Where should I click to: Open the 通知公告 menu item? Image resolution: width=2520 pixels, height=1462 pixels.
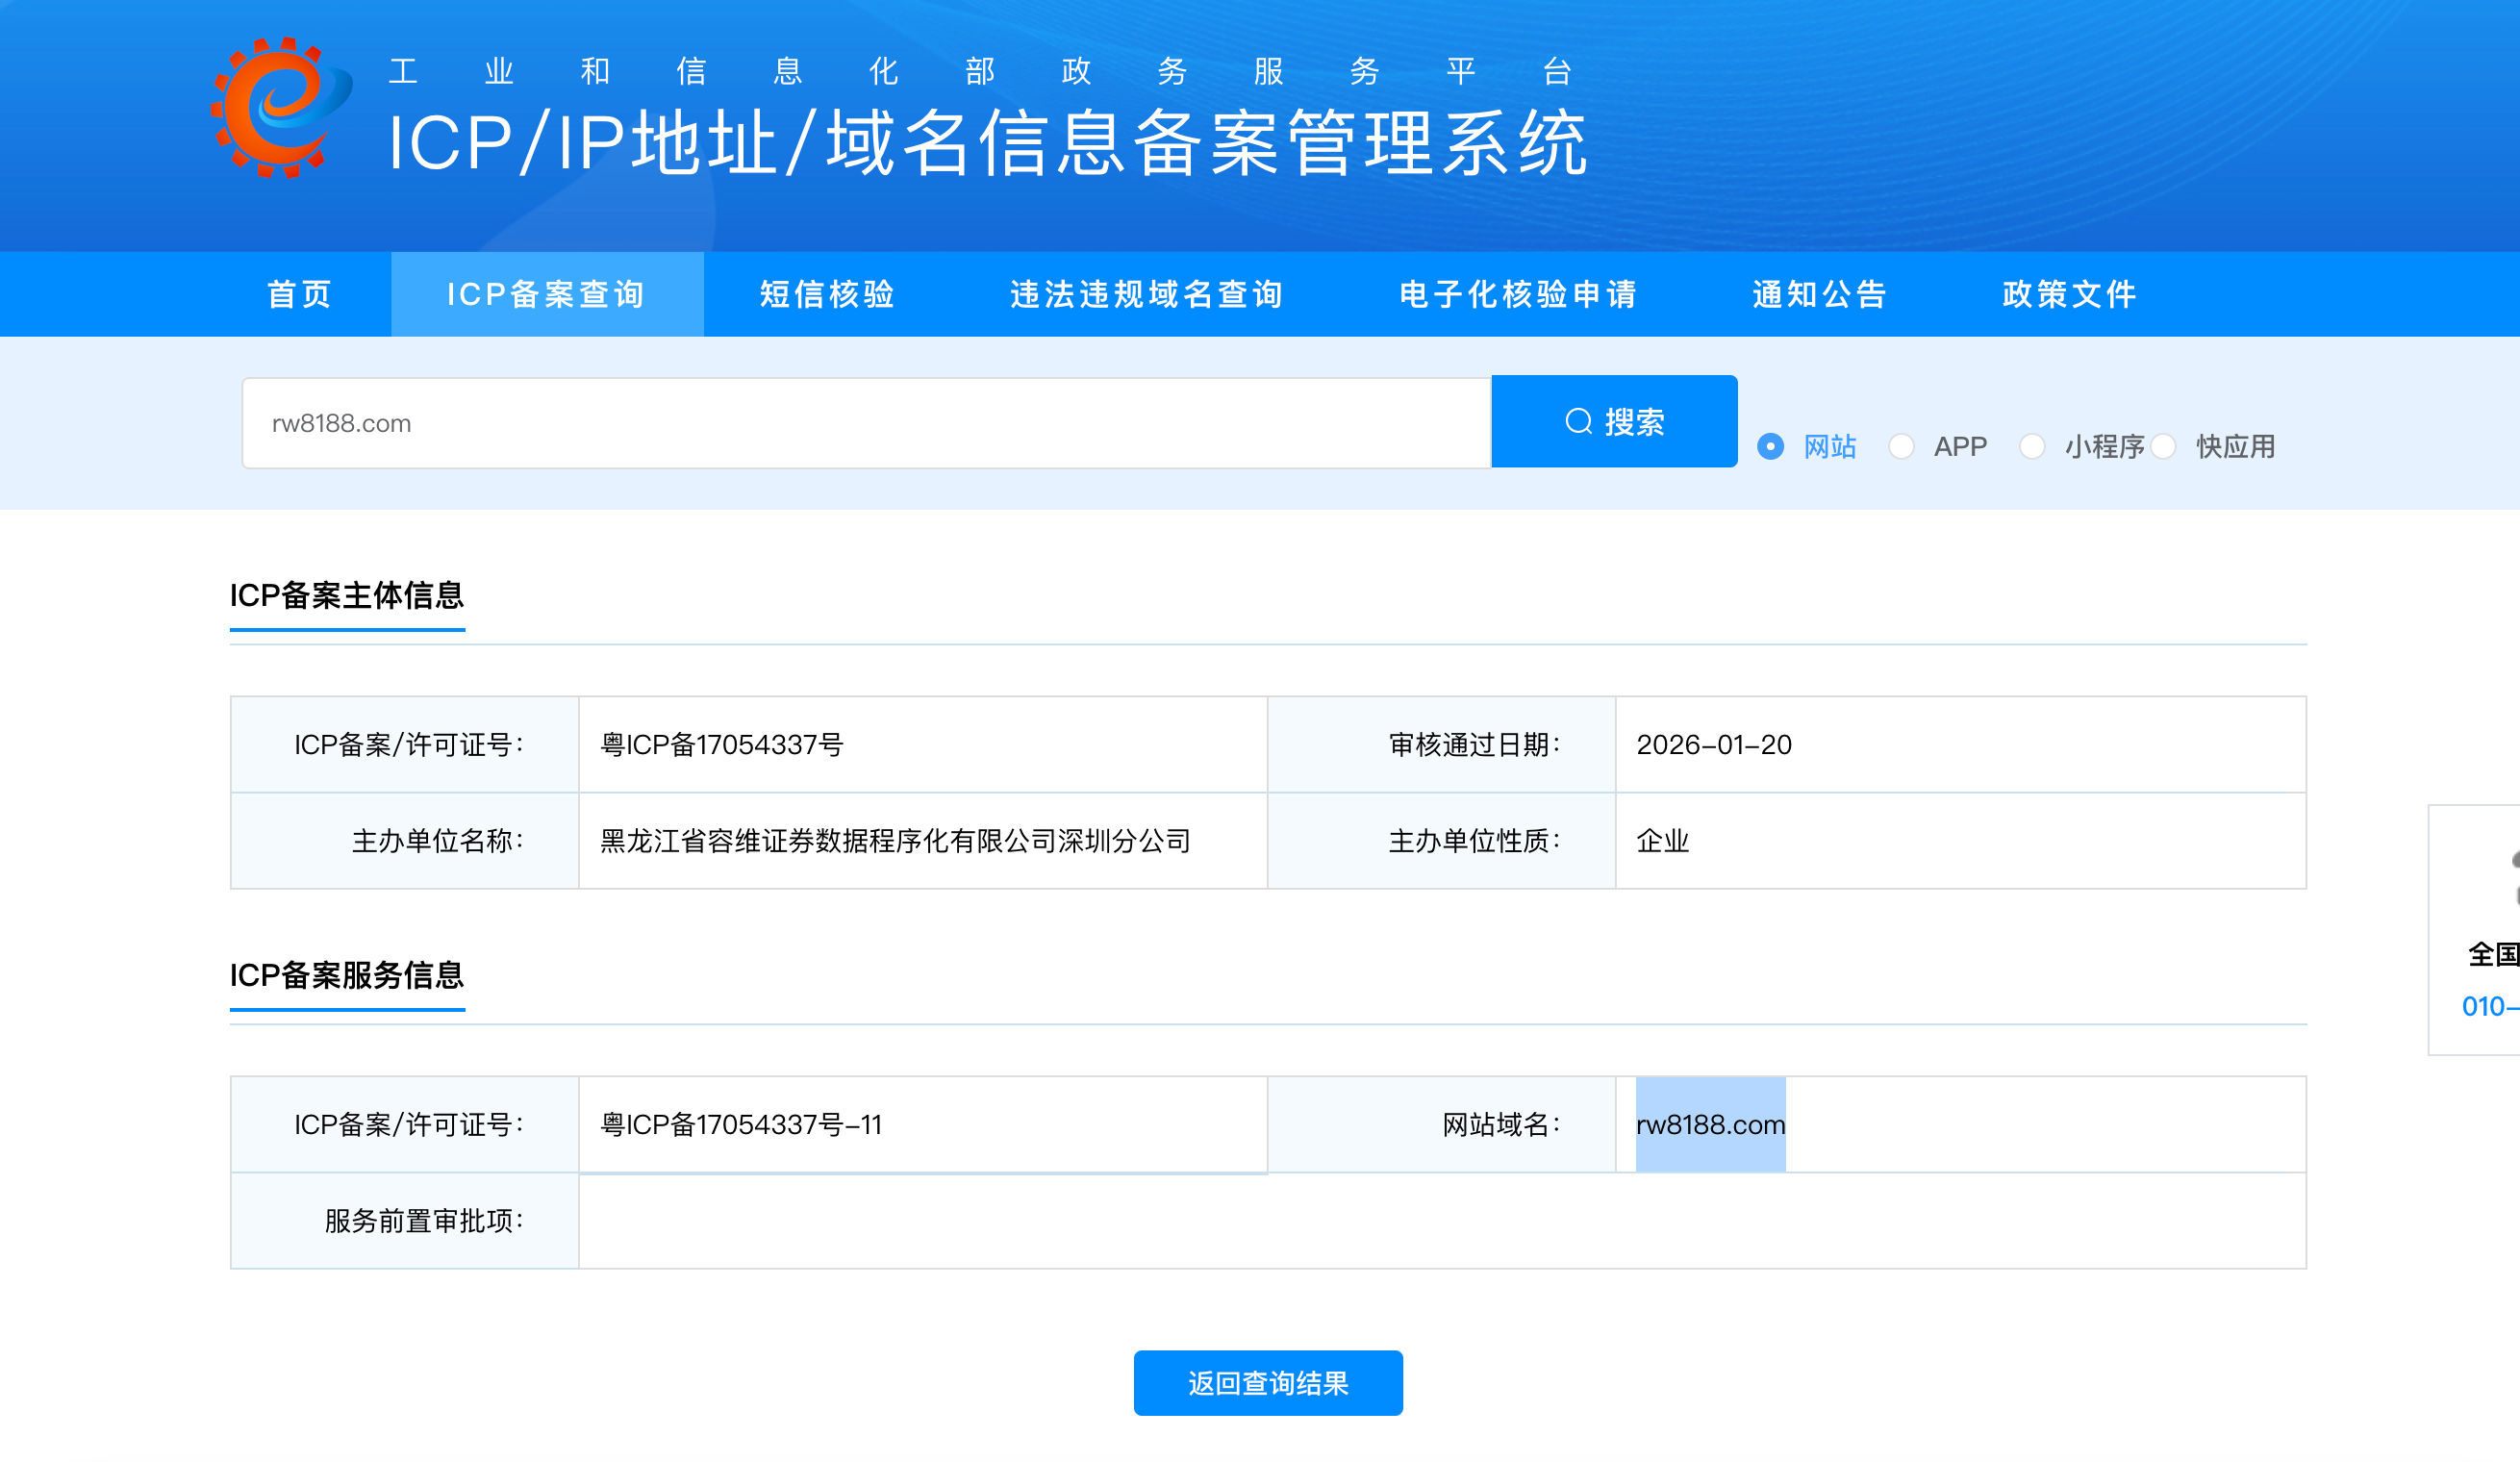point(1819,294)
